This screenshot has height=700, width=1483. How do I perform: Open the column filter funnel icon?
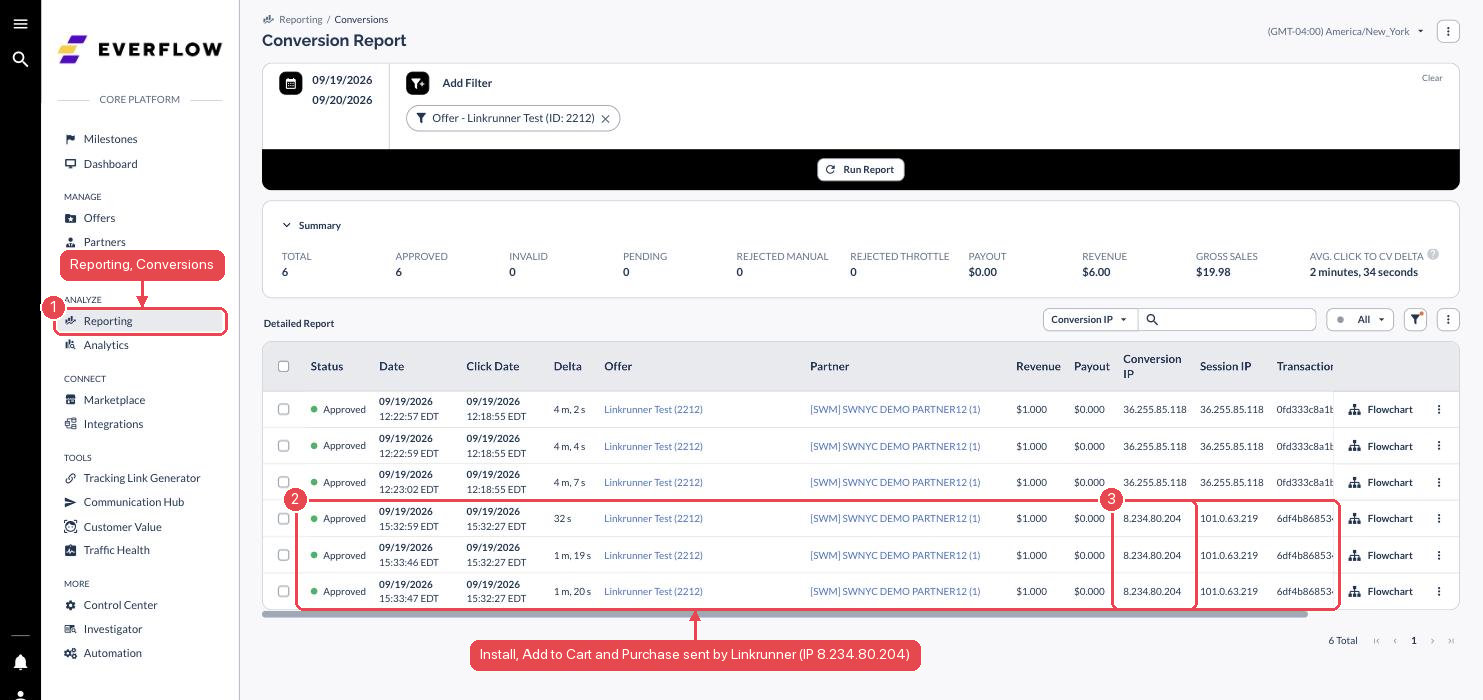click(x=1415, y=320)
